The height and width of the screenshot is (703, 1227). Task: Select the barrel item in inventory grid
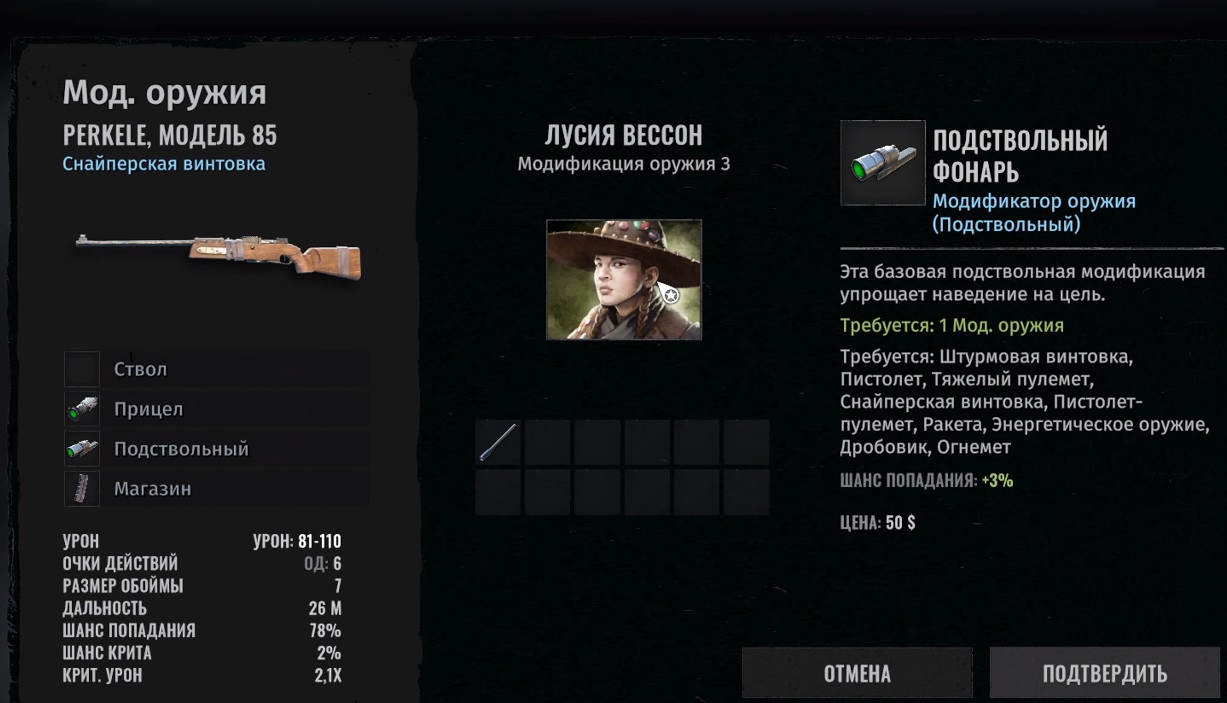tap(498, 442)
